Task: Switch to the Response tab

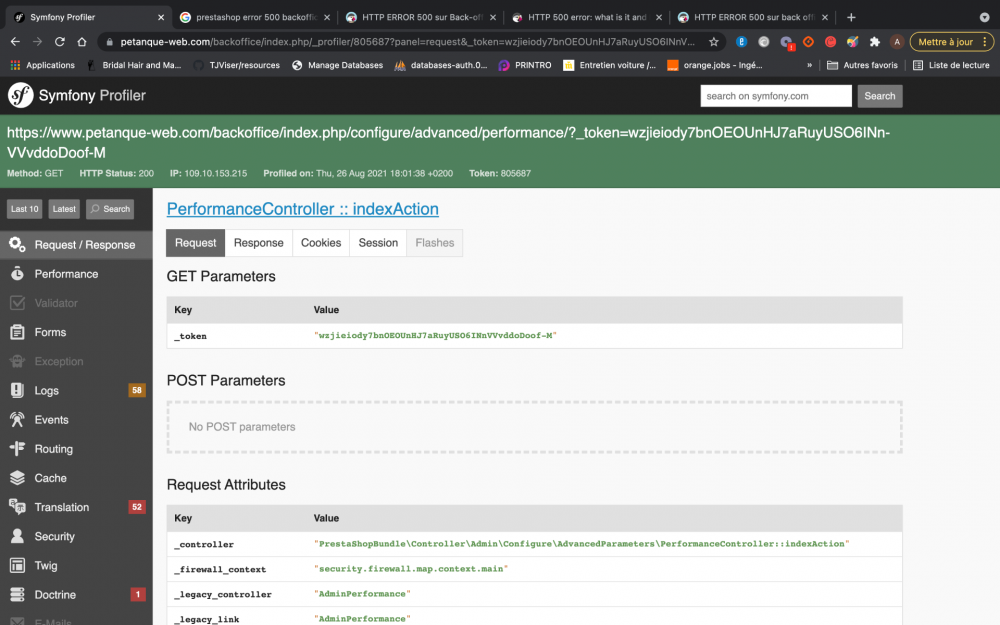Action: coord(258,243)
